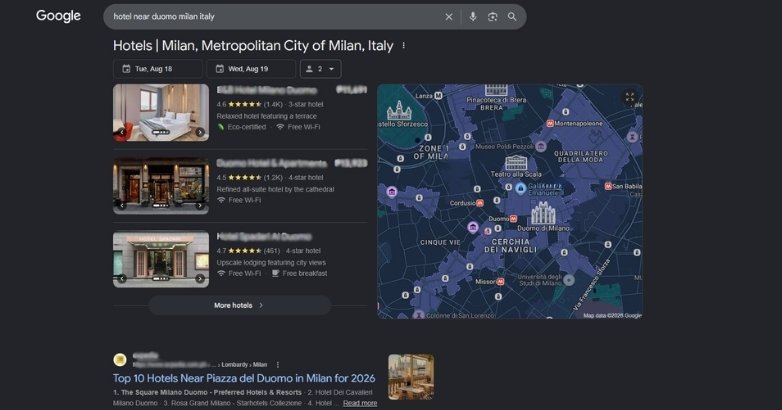This screenshot has width=782, height=410.
Task: Show previous photo of all-suite hotel
Action: (x=122, y=205)
